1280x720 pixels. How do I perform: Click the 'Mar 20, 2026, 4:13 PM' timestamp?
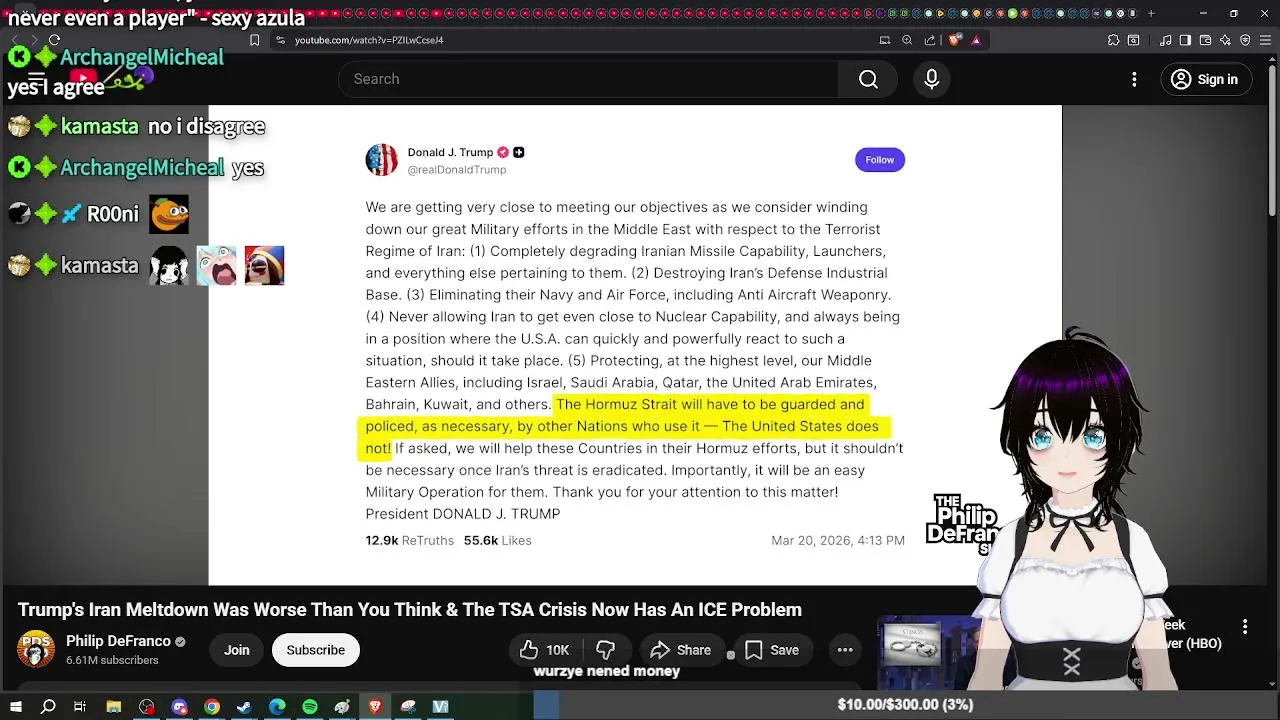pyautogui.click(x=838, y=540)
